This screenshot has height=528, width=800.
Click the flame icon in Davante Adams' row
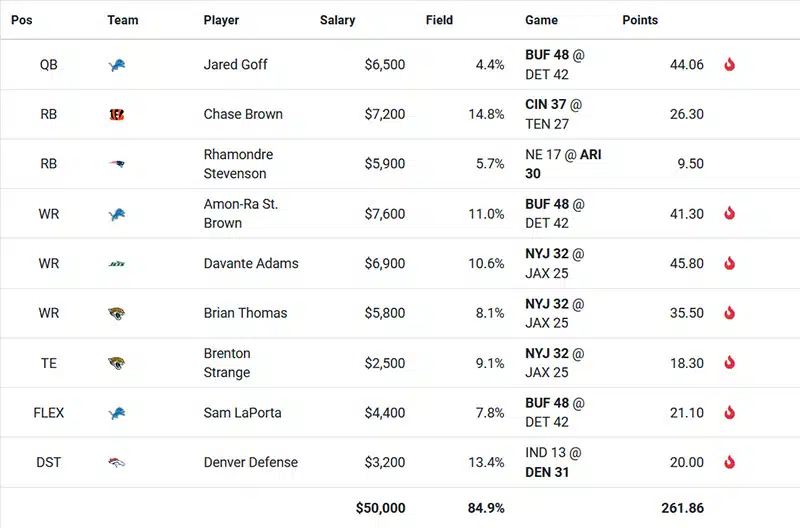(729, 264)
